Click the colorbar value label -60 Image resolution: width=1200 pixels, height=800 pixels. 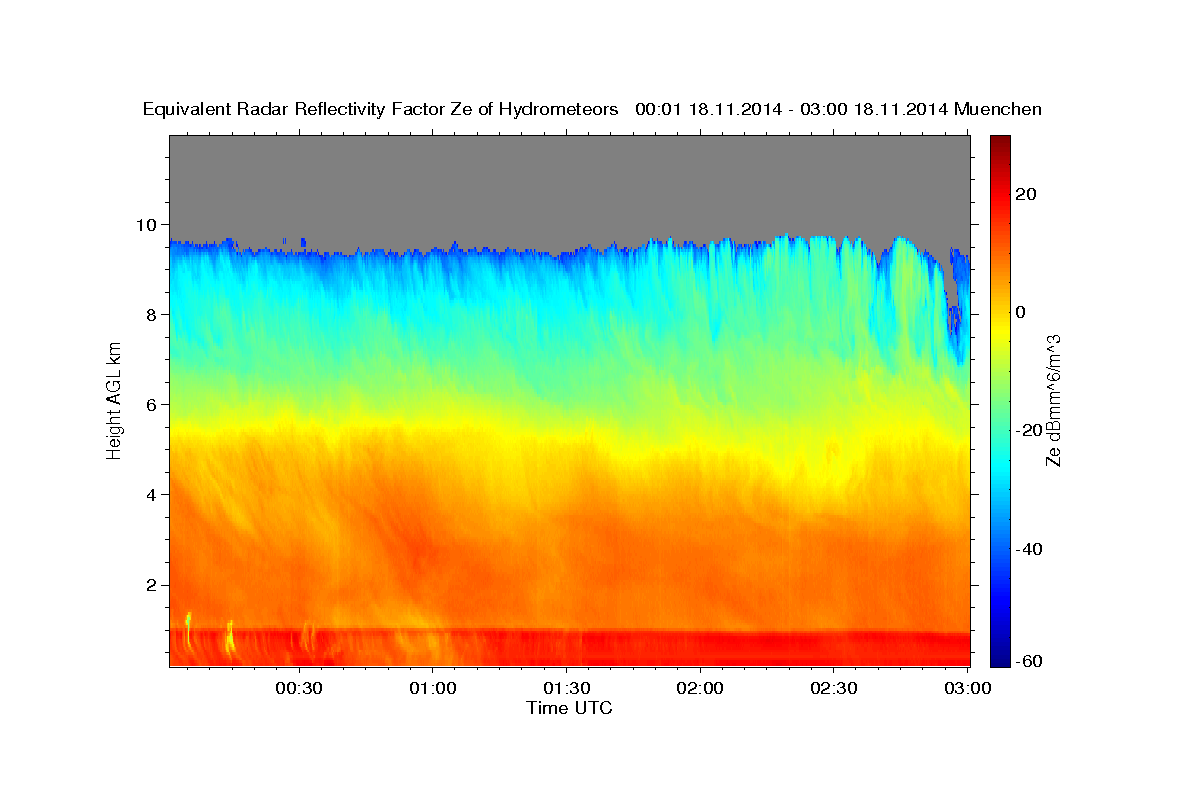tap(1029, 660)
